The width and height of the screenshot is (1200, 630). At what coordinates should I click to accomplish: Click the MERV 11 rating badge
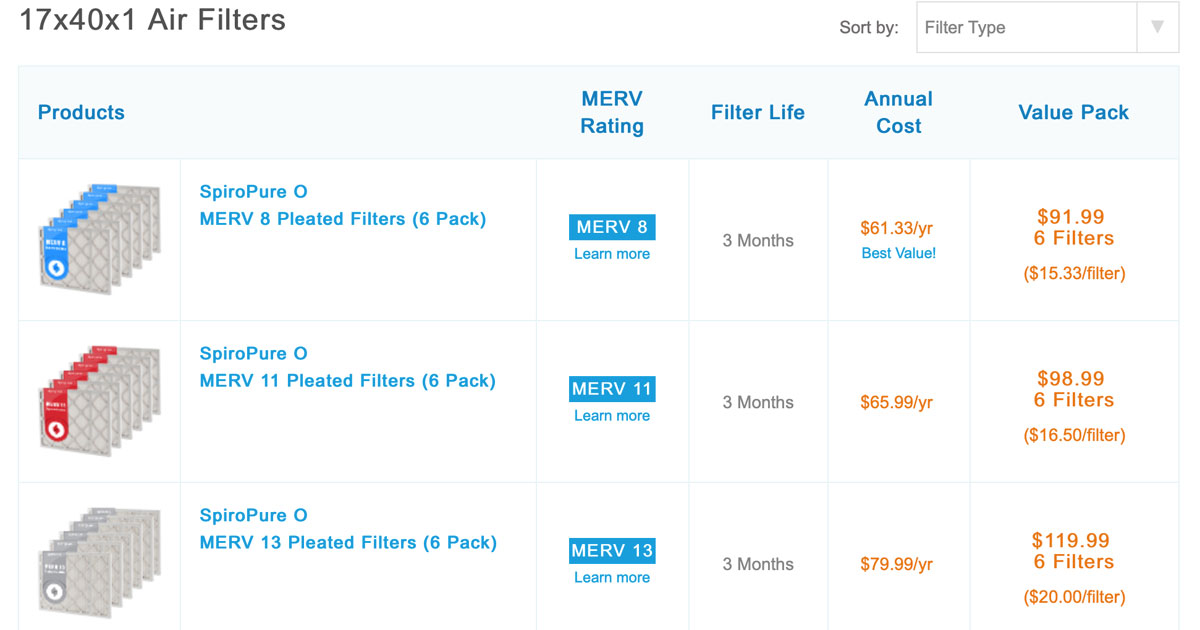pos(612,389)
